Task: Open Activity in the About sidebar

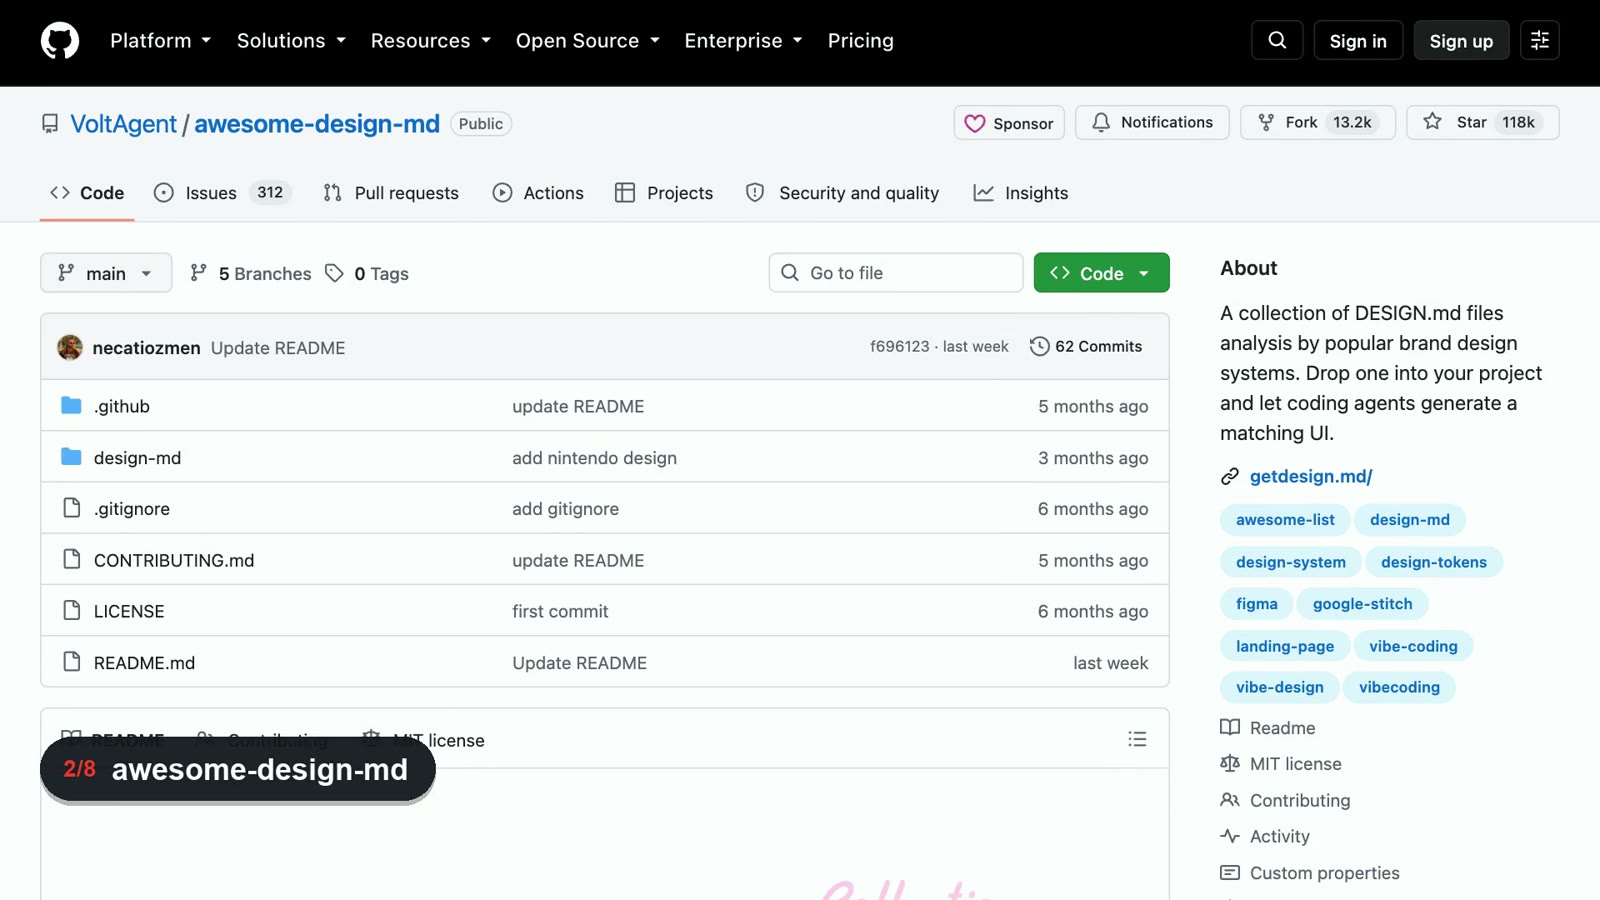Action: (1279, 836)
